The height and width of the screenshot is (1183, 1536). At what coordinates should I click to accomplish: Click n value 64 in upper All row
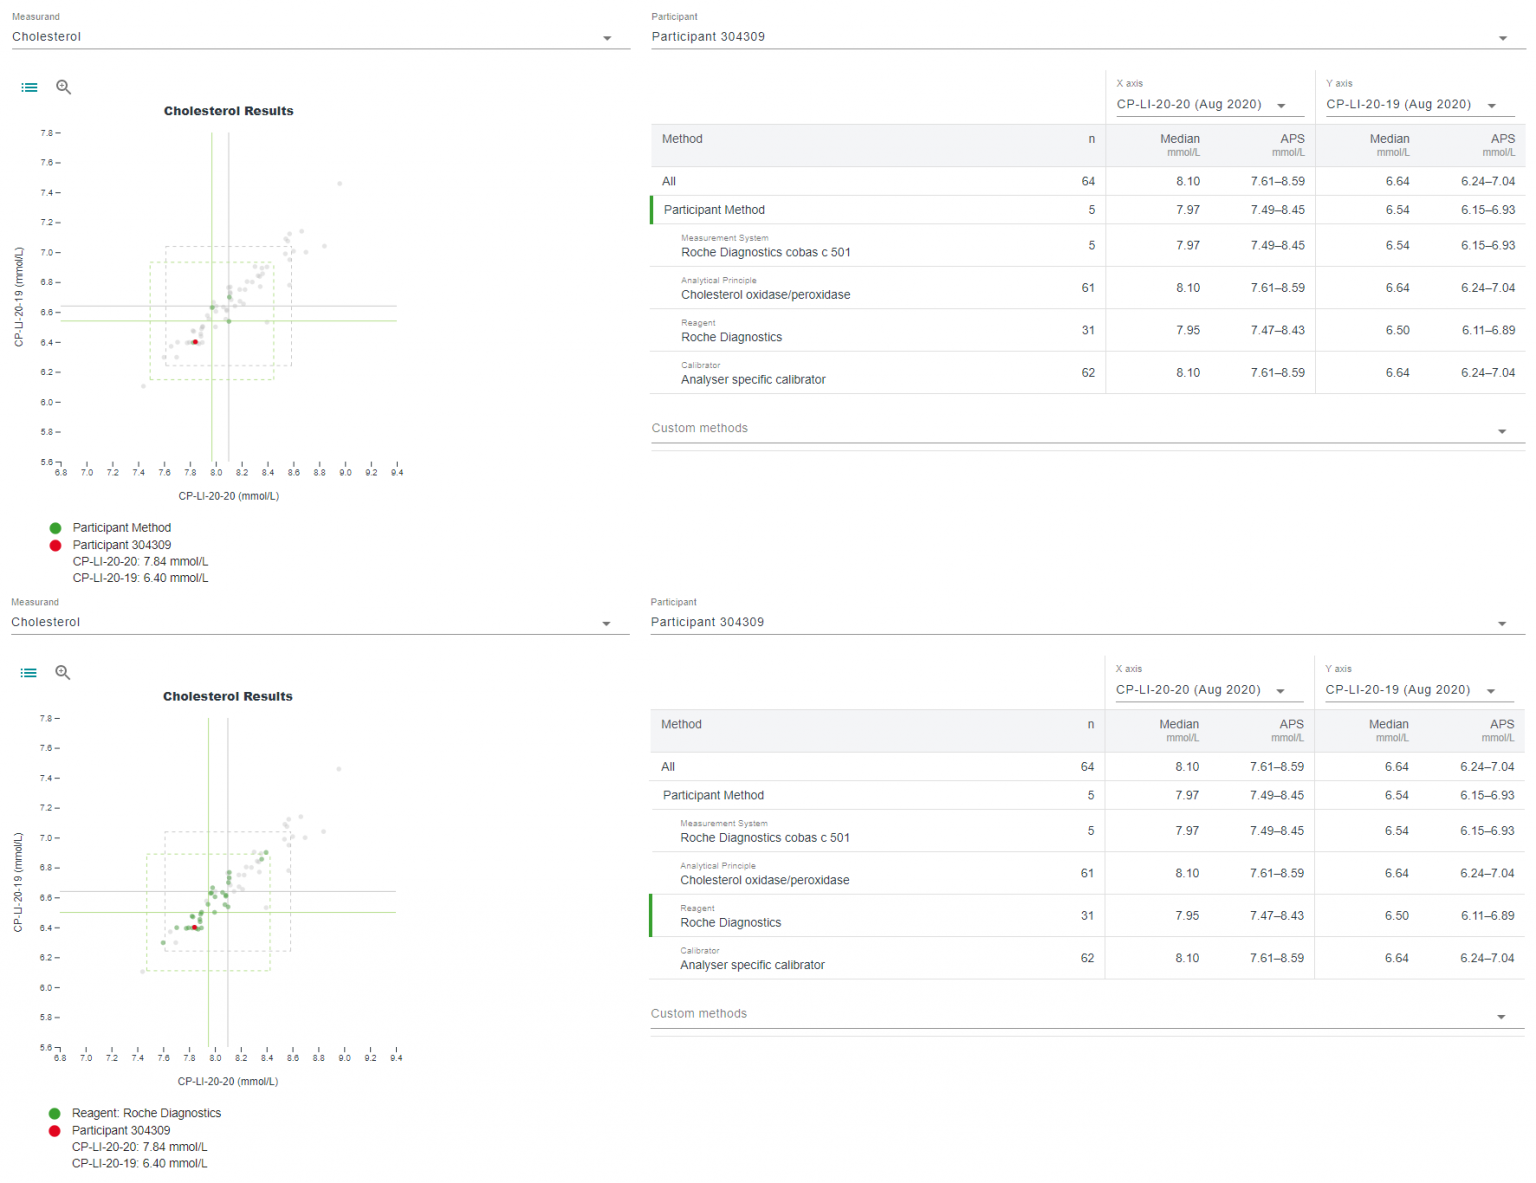pyautogui.click(x=1088, y=181)
